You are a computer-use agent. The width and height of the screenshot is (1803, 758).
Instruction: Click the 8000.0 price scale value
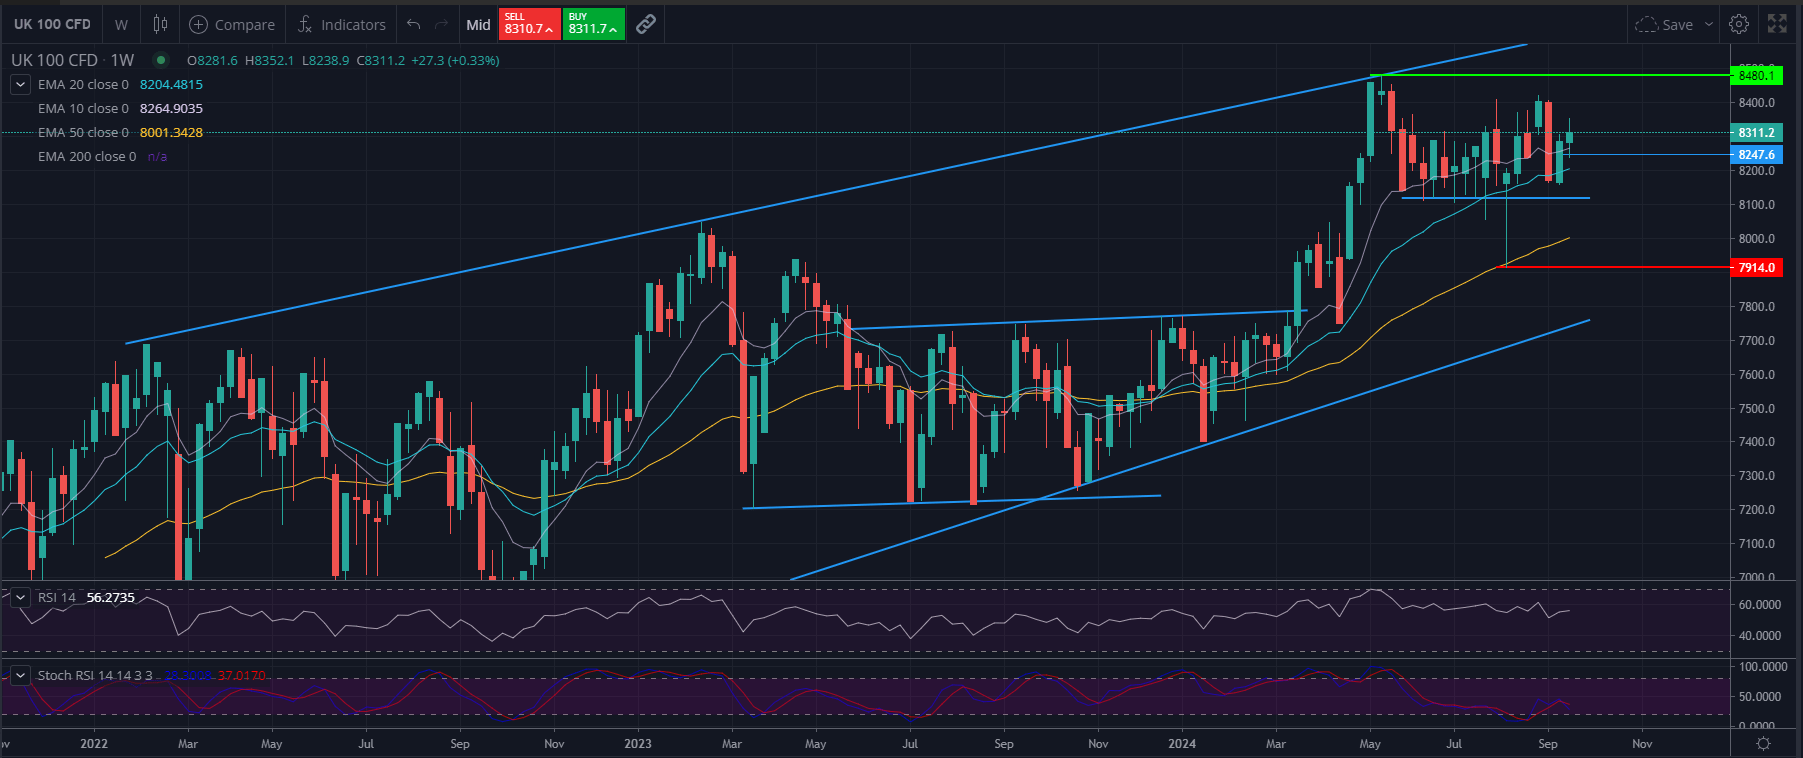tap(1756, 239)
